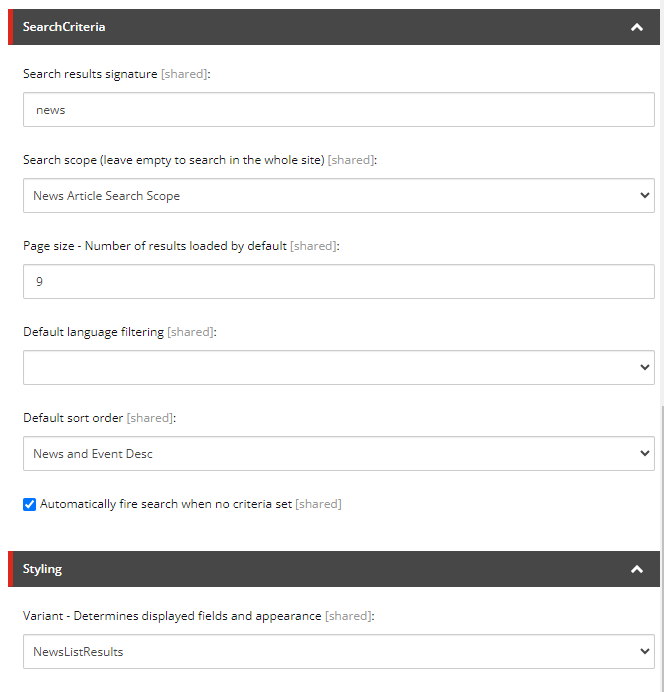Click the Variant field label text

pos(172,616)
